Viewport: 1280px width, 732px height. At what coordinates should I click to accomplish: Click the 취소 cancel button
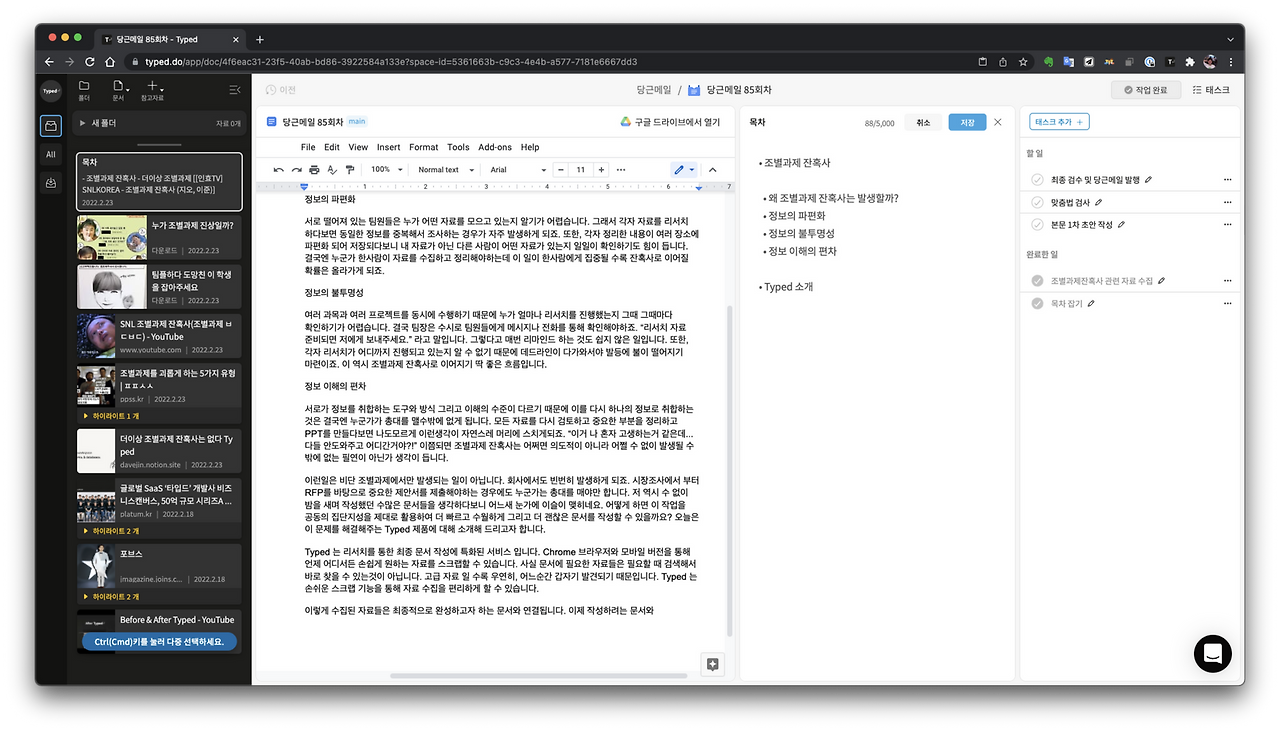[923, 122]
